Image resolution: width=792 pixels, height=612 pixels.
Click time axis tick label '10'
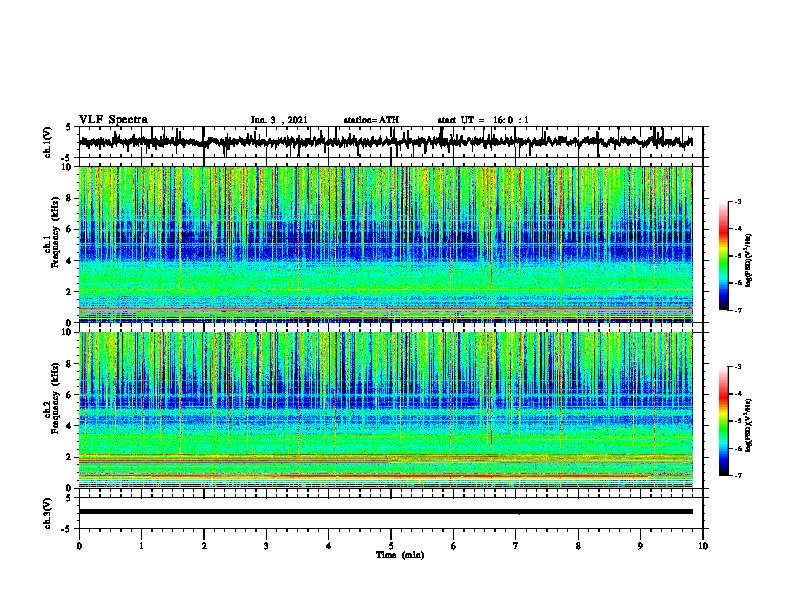click(703, 546)
